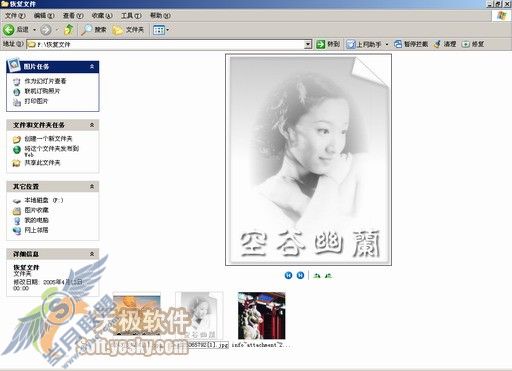
Task: Collapse the Picture Tasks panel
Action: [x=92, y=67]
